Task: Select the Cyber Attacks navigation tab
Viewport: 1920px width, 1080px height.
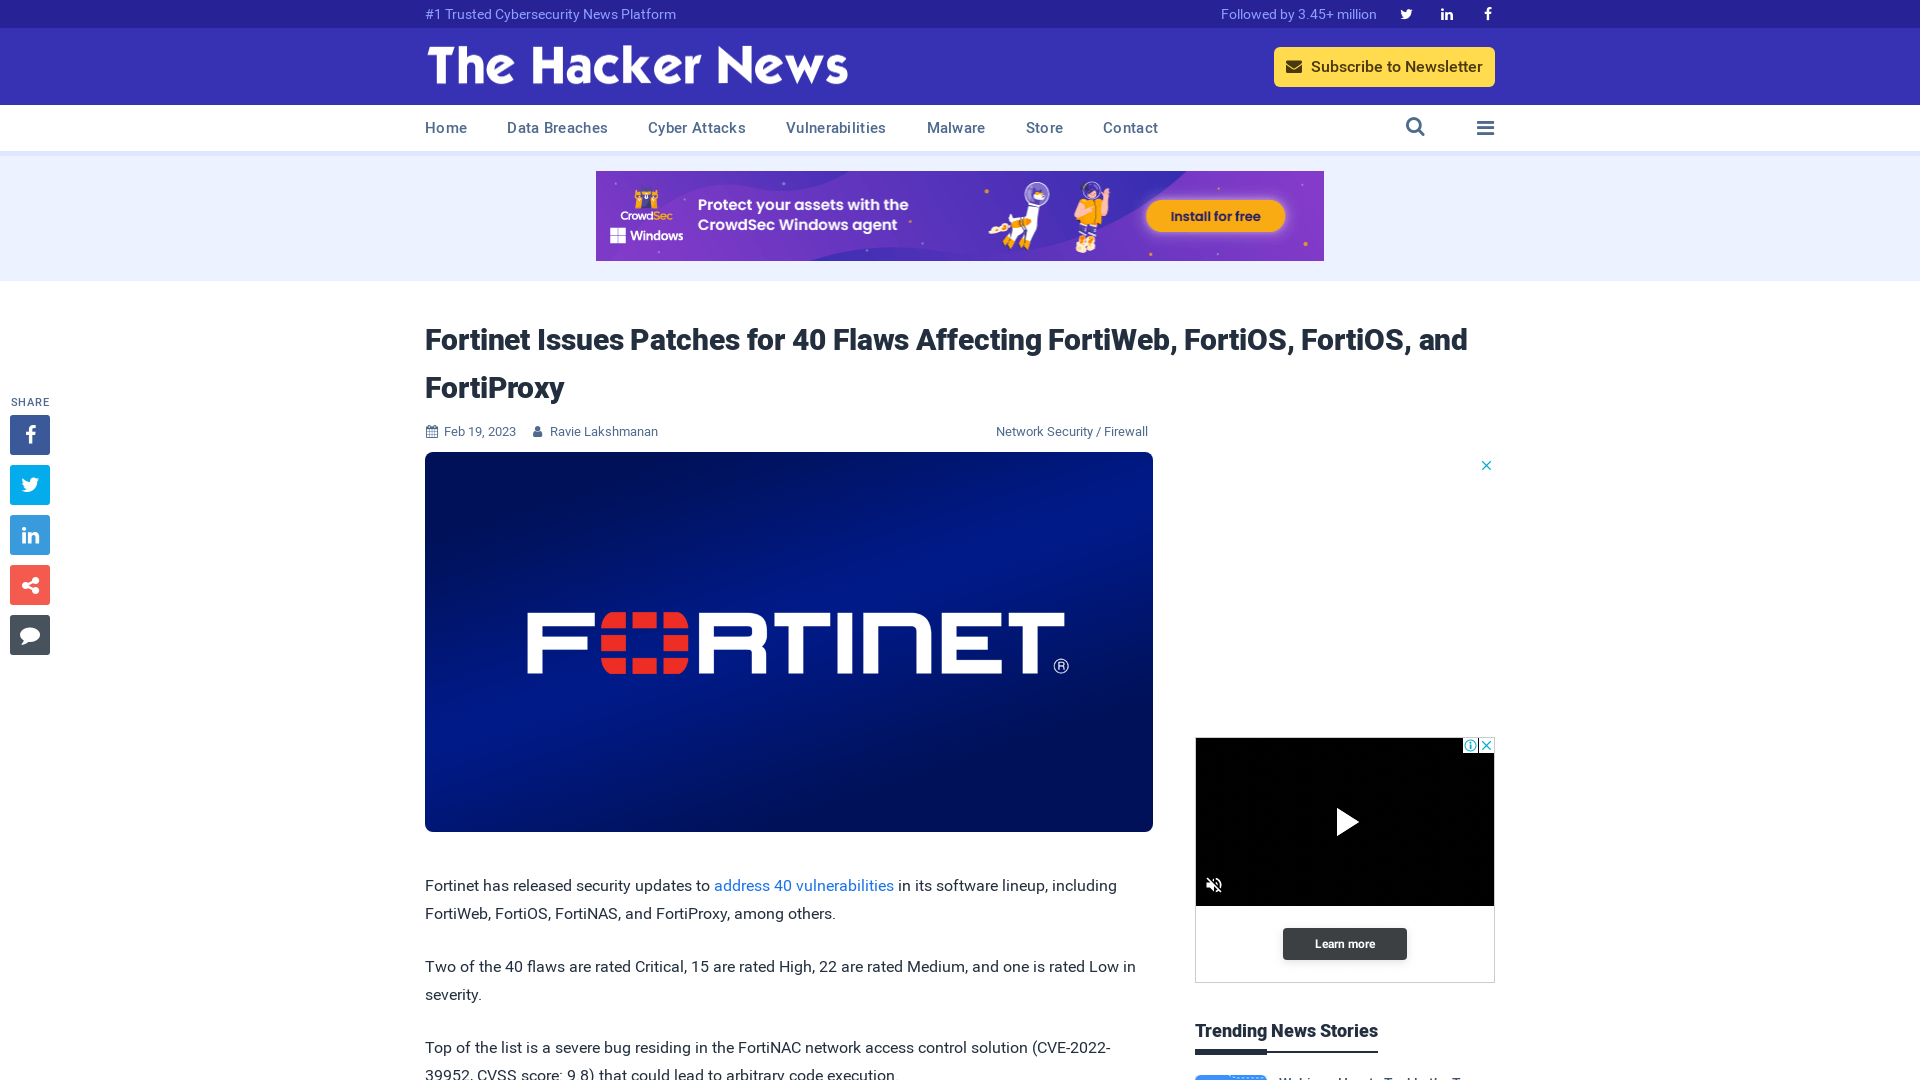Action: (x=696, y=128)
